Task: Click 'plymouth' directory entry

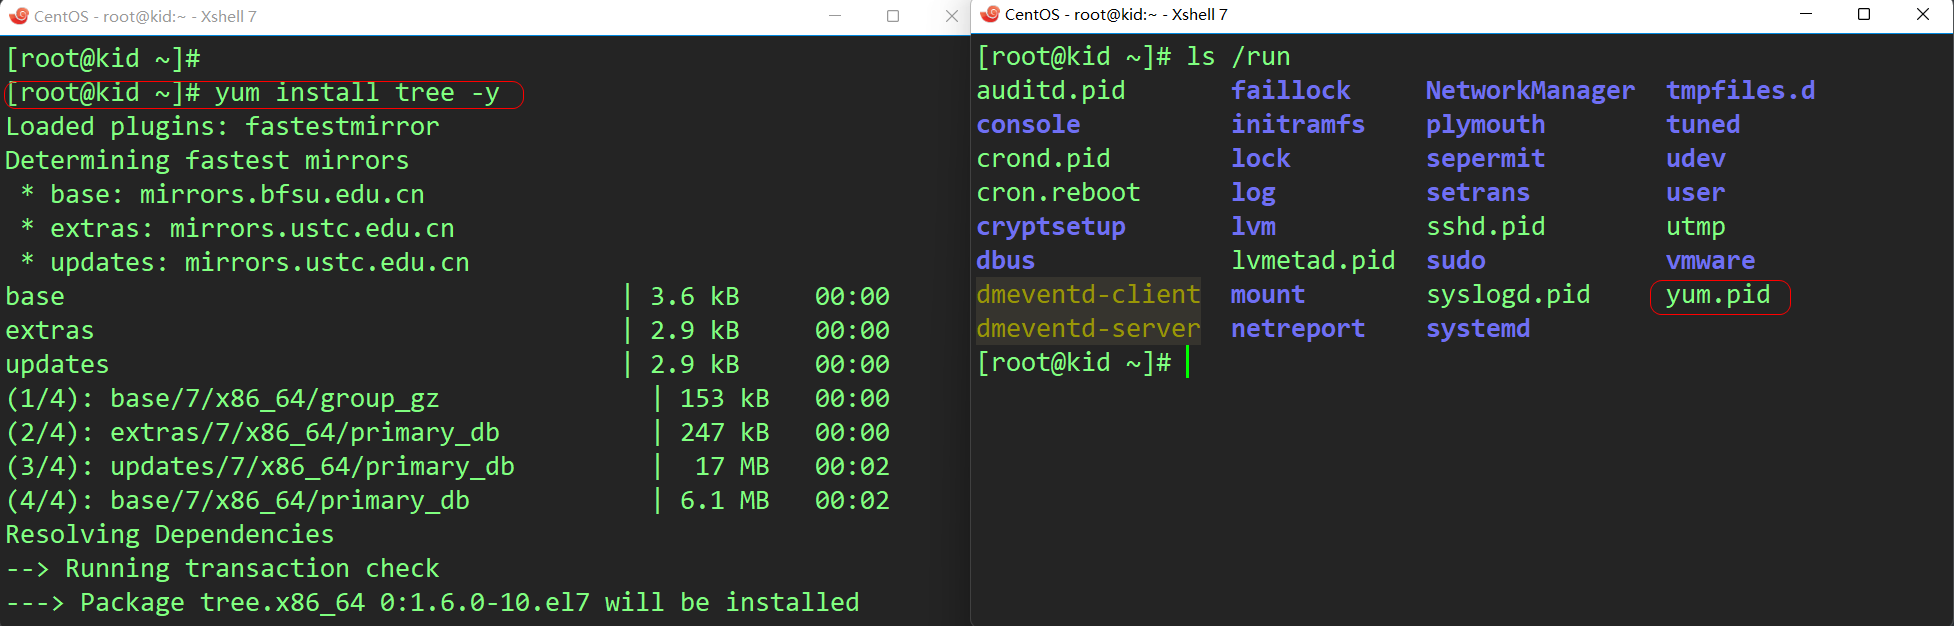Action: [1486, 125]
